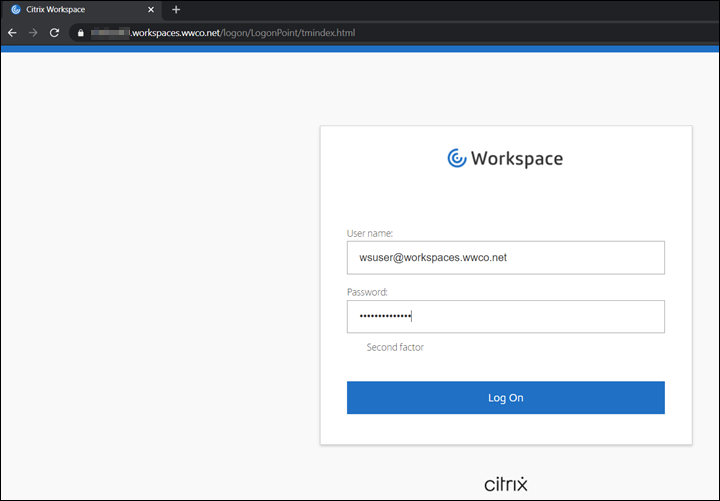The height and width of the screenshot is (501, 720).
Task: Click the Workspace heading text
Action: (517, 159)
